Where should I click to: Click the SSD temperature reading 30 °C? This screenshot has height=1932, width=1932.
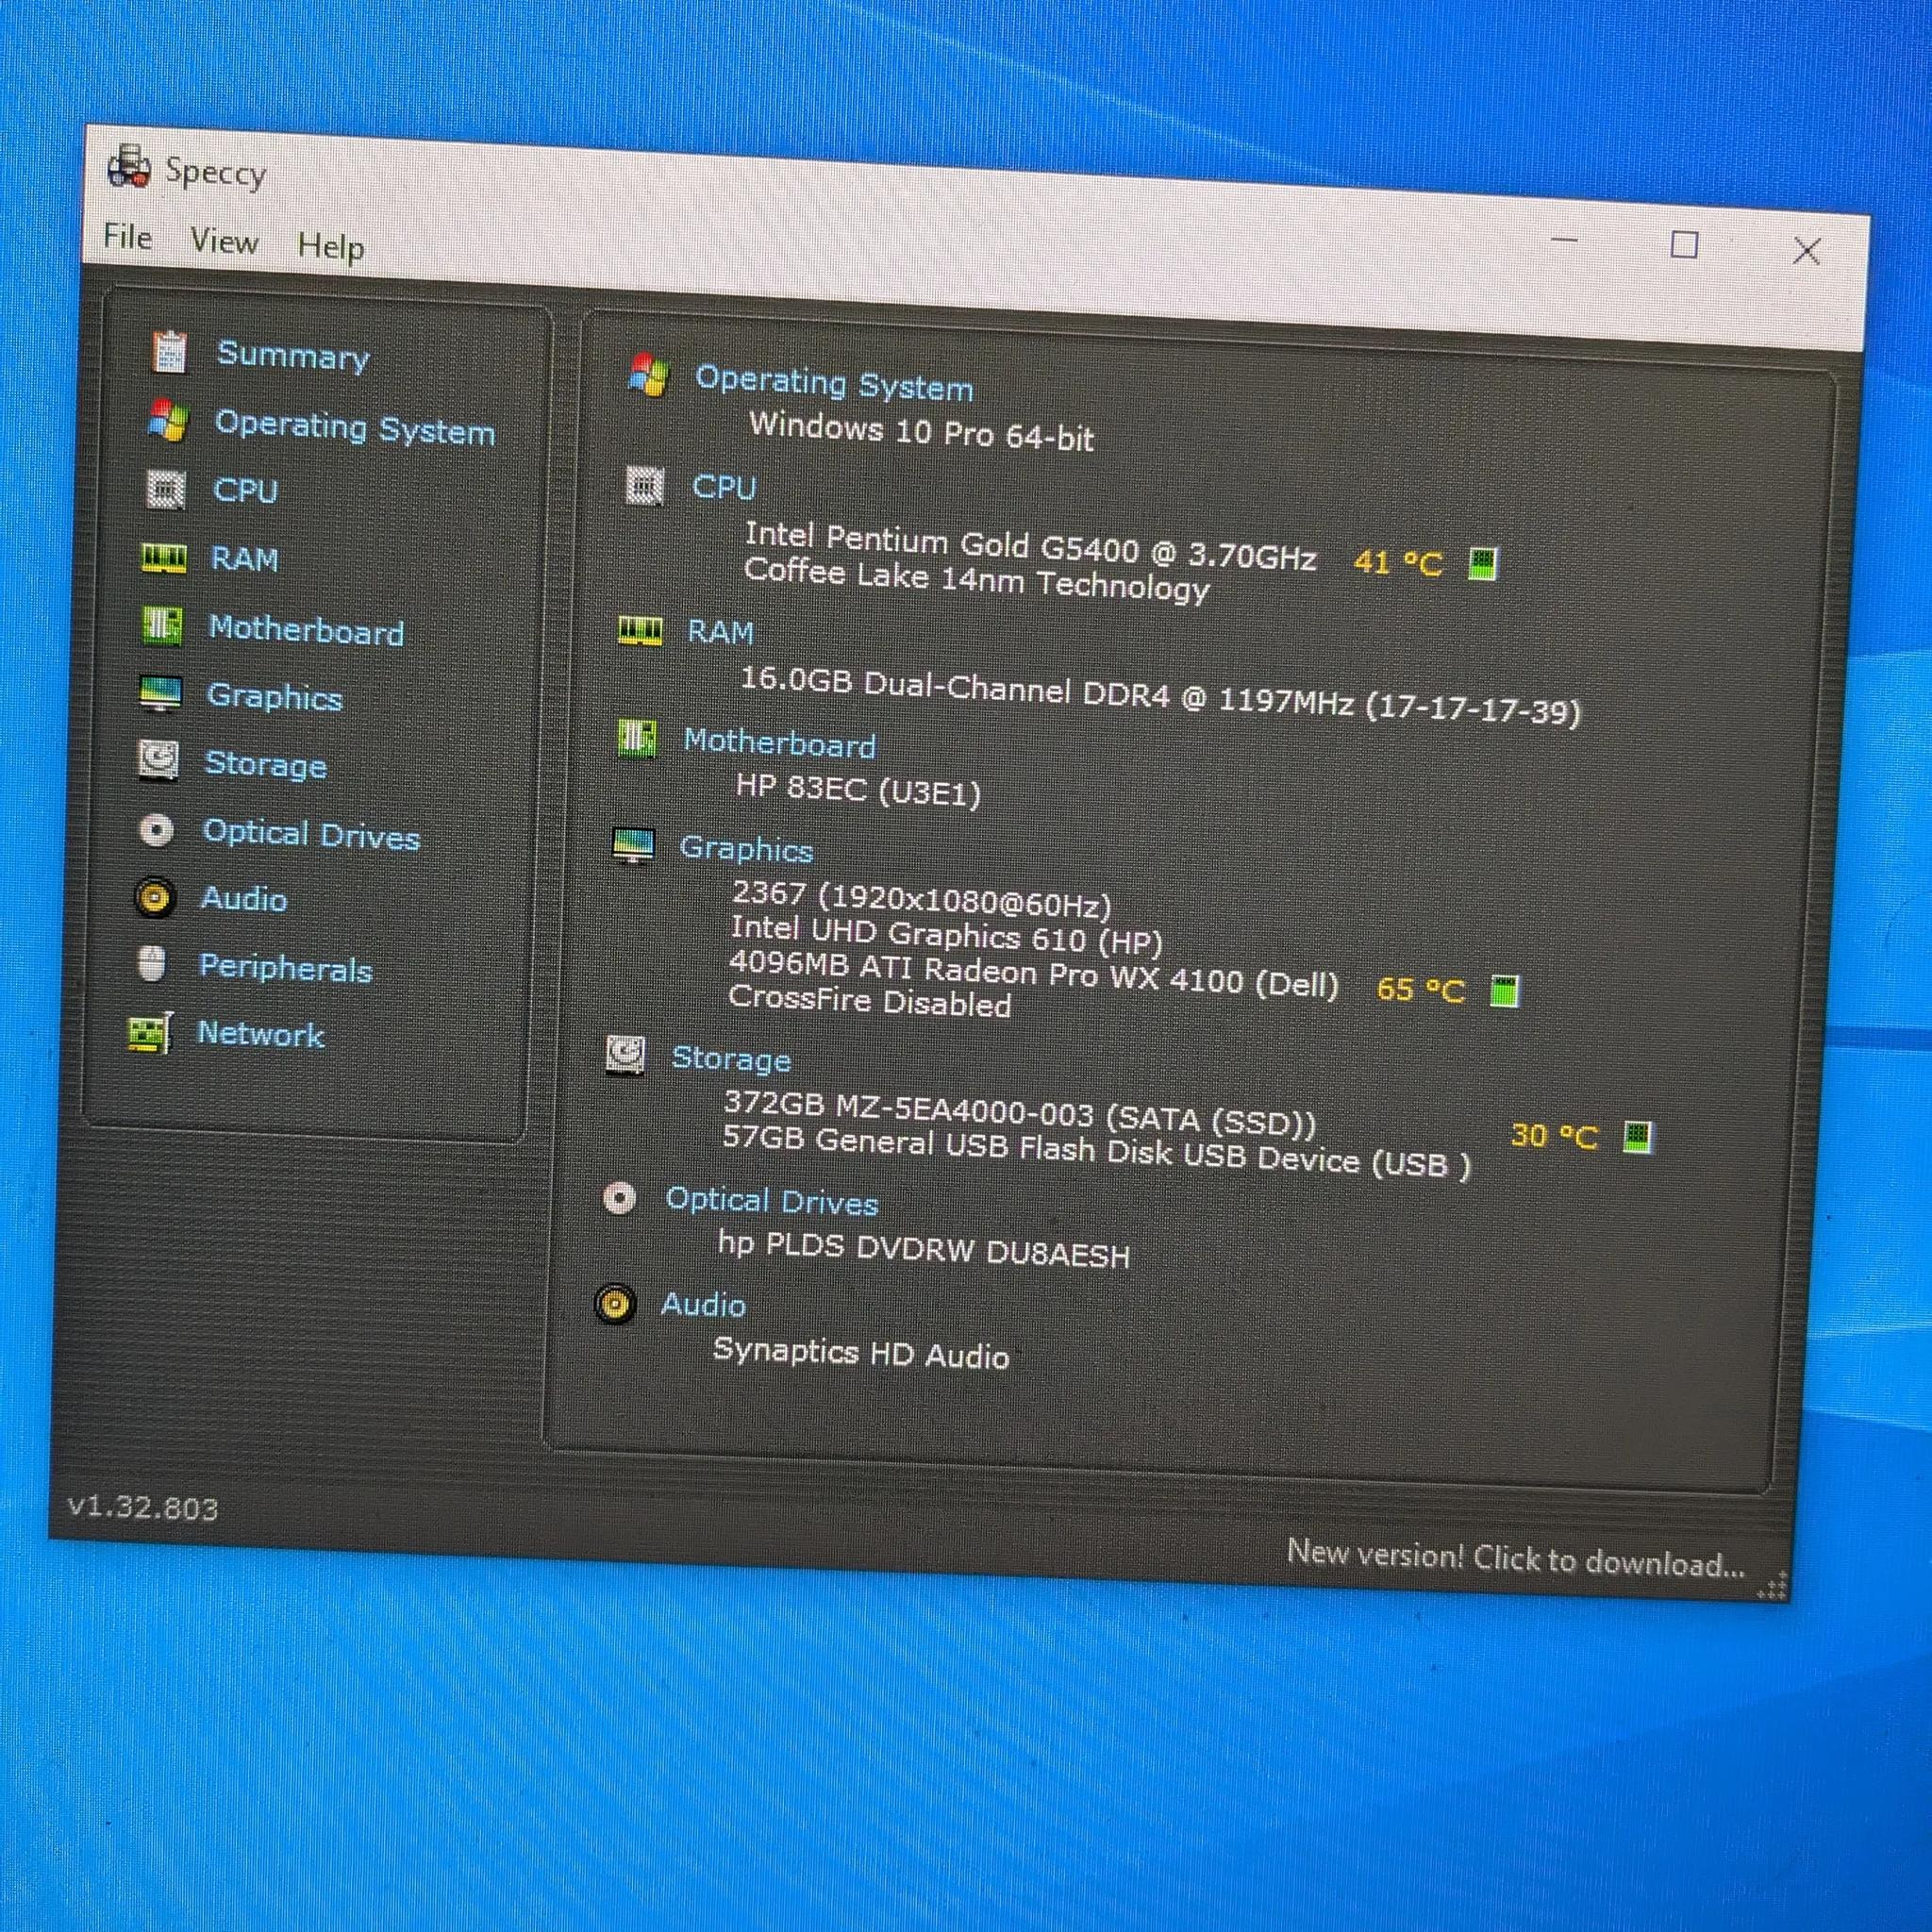(x=1554, y=1136)
